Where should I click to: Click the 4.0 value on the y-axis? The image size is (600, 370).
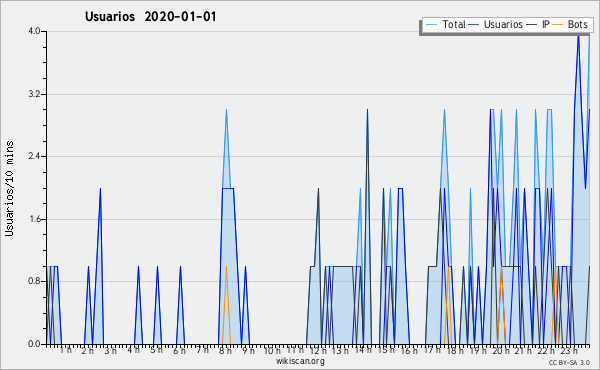[x=34, y=31]
